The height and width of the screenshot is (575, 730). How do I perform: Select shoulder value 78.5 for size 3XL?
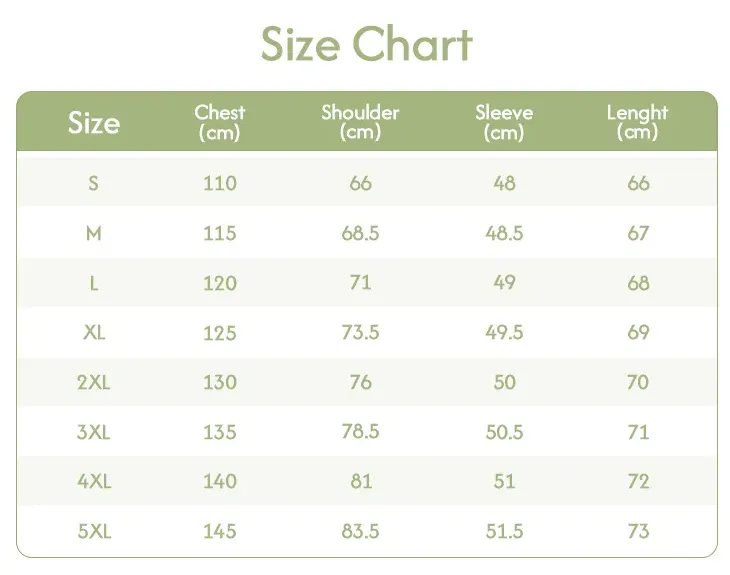point(360,432)
